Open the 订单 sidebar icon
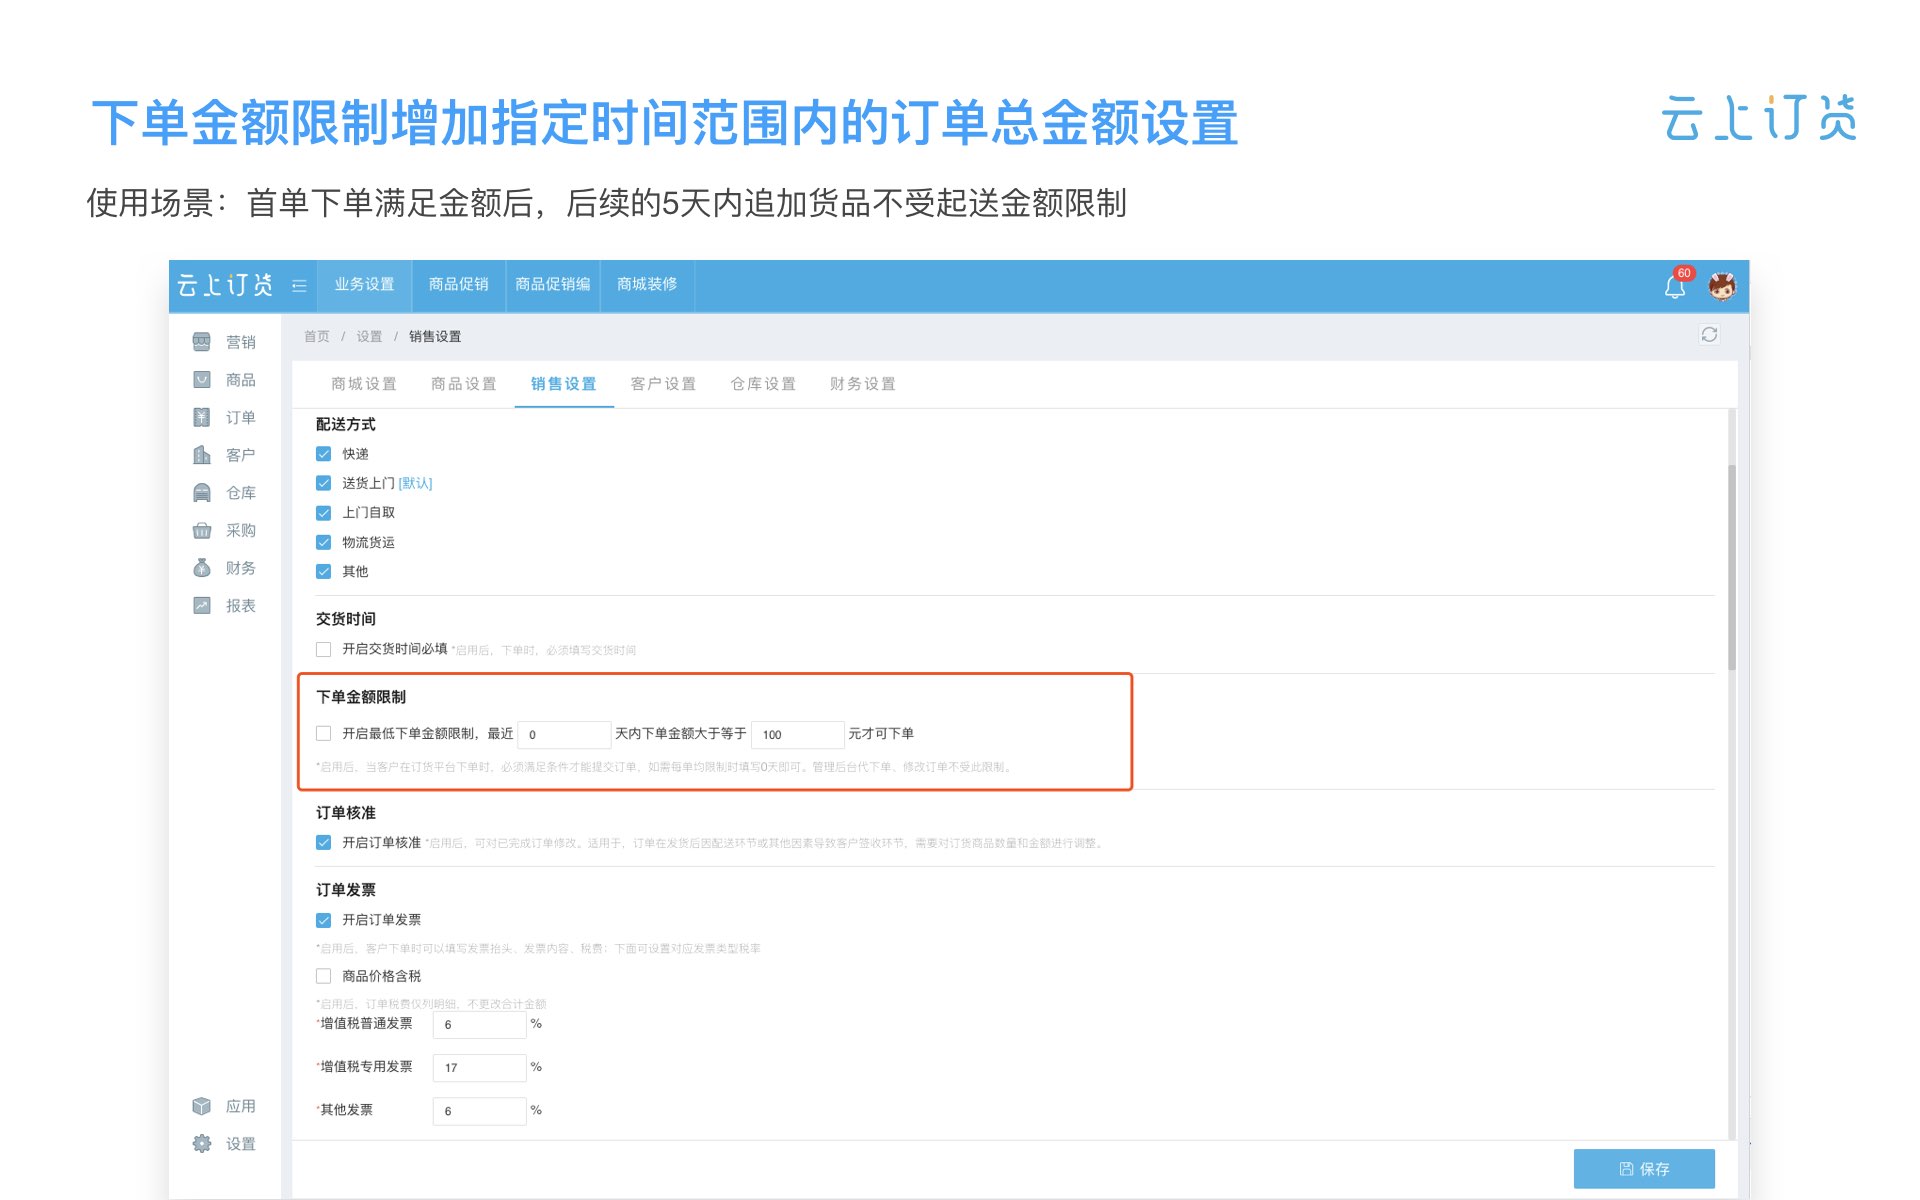The width and height of the screenshot is (1920, 1200). pyautogui.click(x=202, y=417)
